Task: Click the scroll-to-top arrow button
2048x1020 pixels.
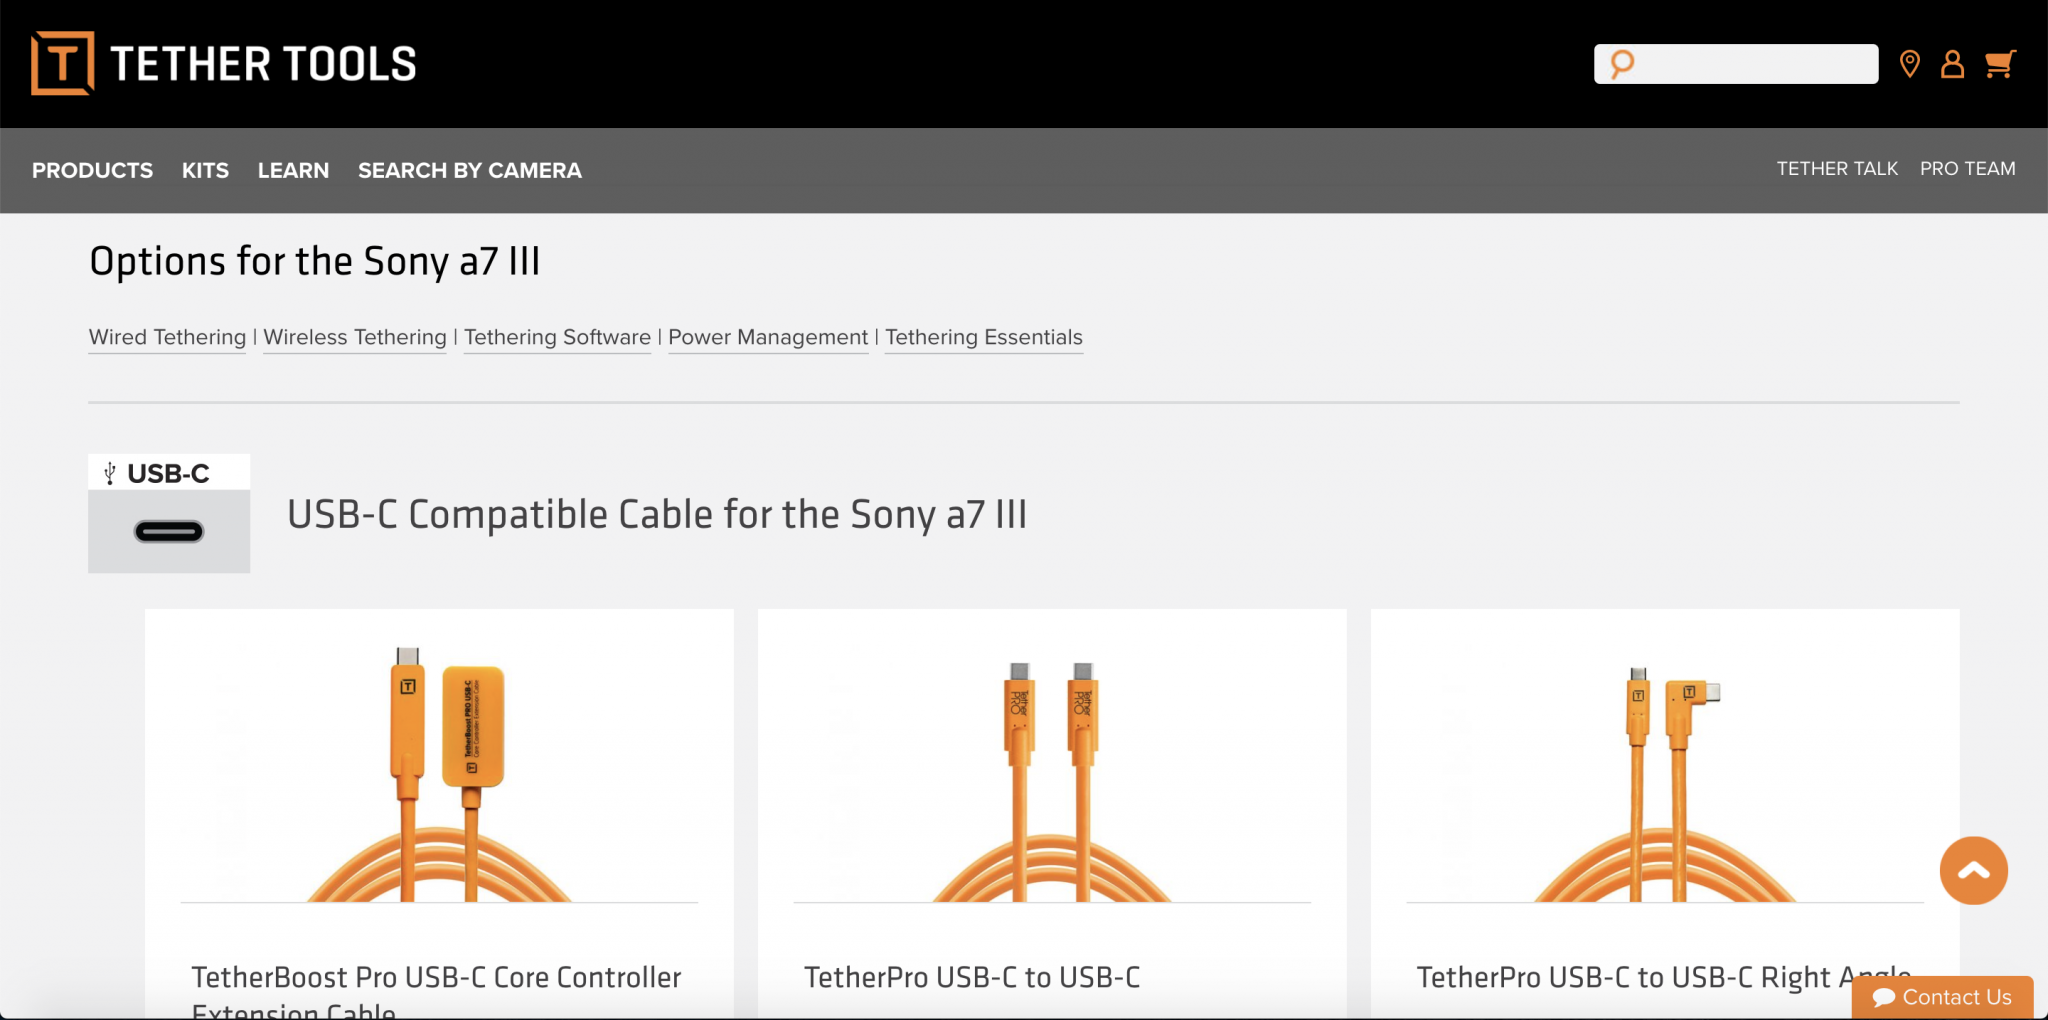Action: pos(1973,870)
